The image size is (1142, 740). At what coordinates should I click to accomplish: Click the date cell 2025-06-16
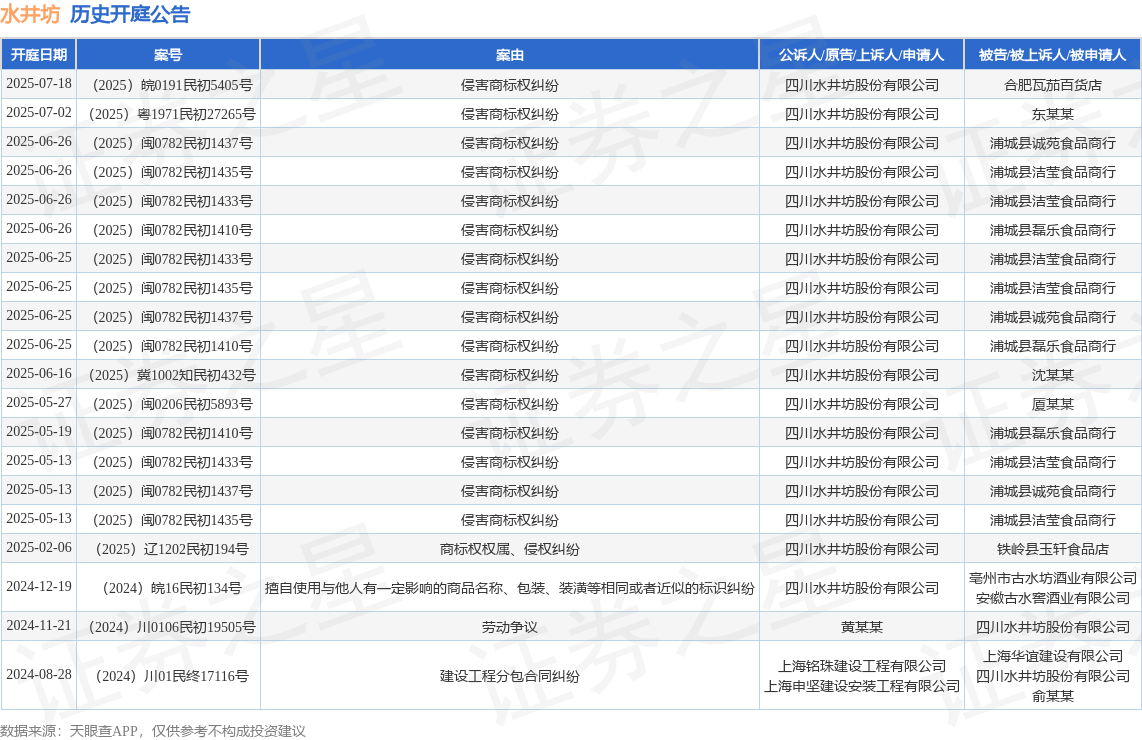(x=39, y=374)
